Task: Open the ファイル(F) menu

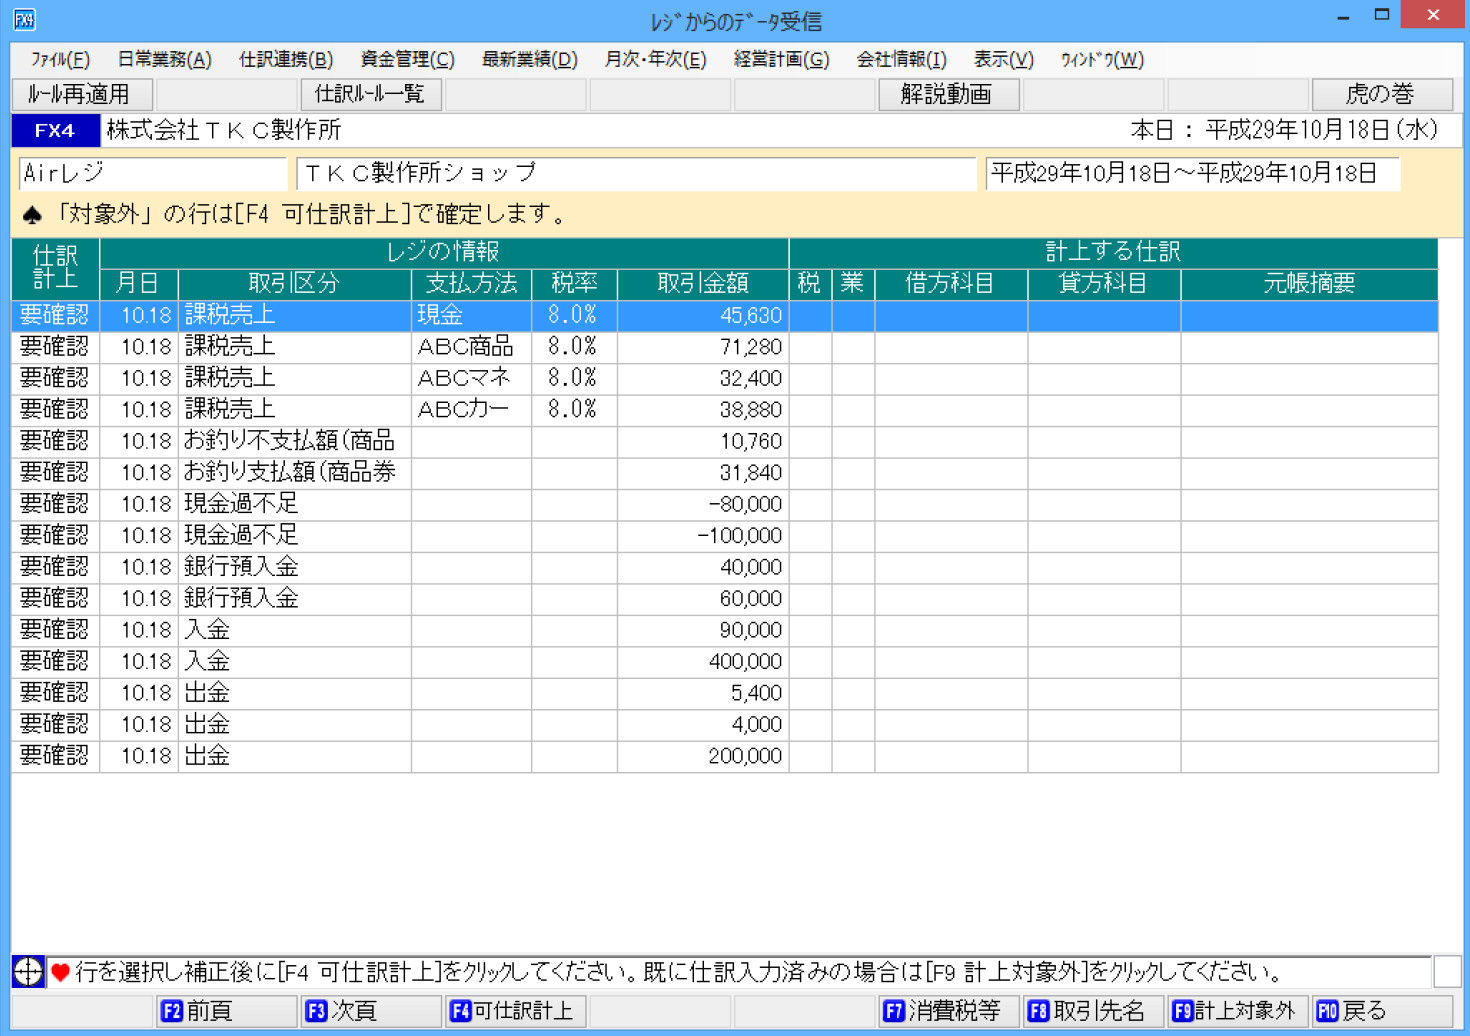Action: click(60, 60)
